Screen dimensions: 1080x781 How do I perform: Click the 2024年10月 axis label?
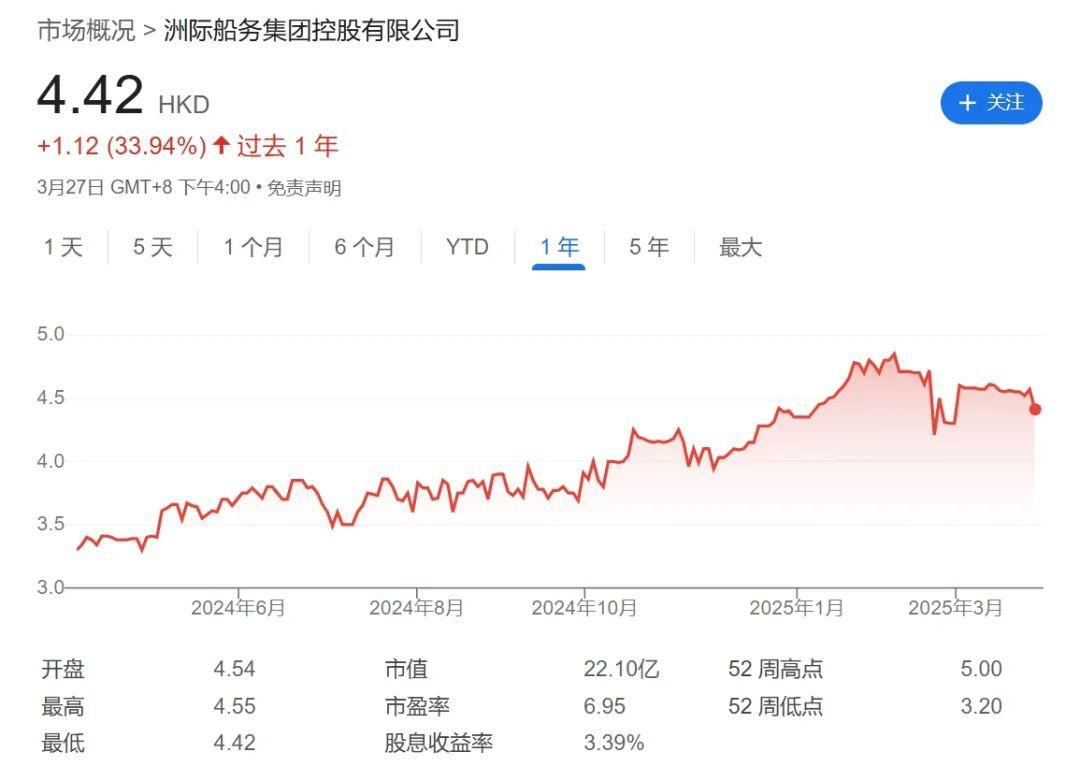pyautogui.click(x=584, y=608)
